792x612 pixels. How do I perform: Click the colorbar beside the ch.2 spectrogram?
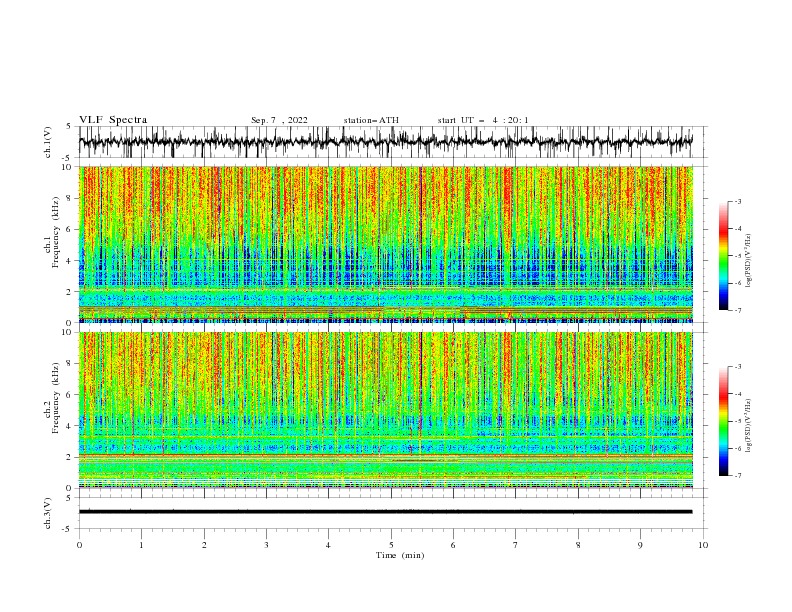724,421
